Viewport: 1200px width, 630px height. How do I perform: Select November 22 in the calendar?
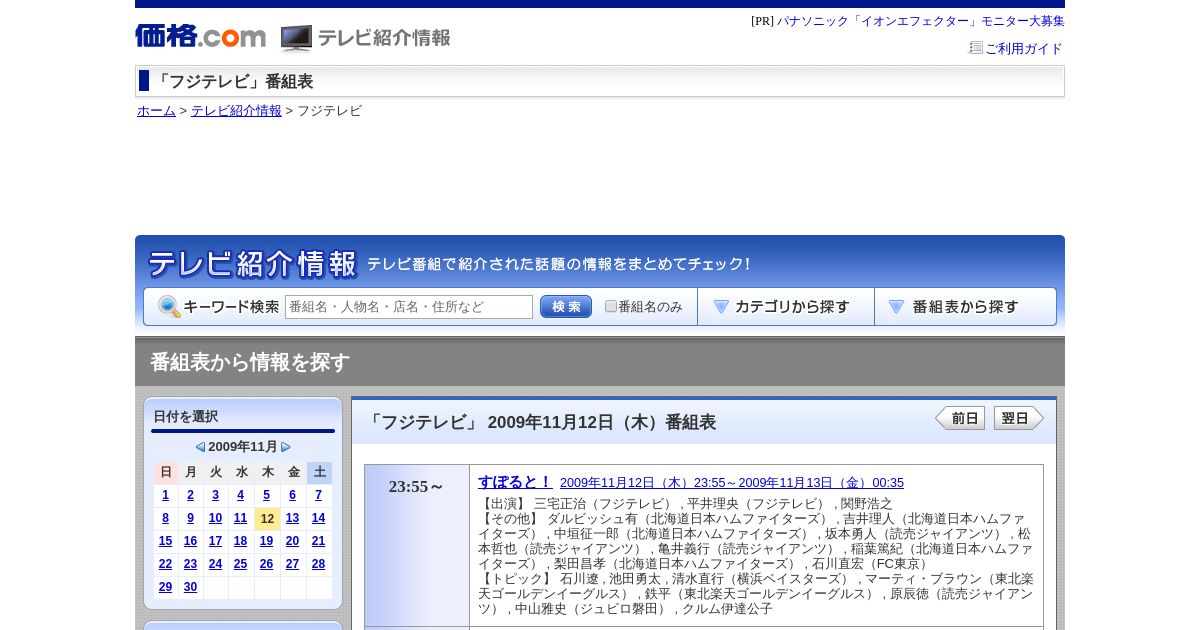(x=165, y=564)
